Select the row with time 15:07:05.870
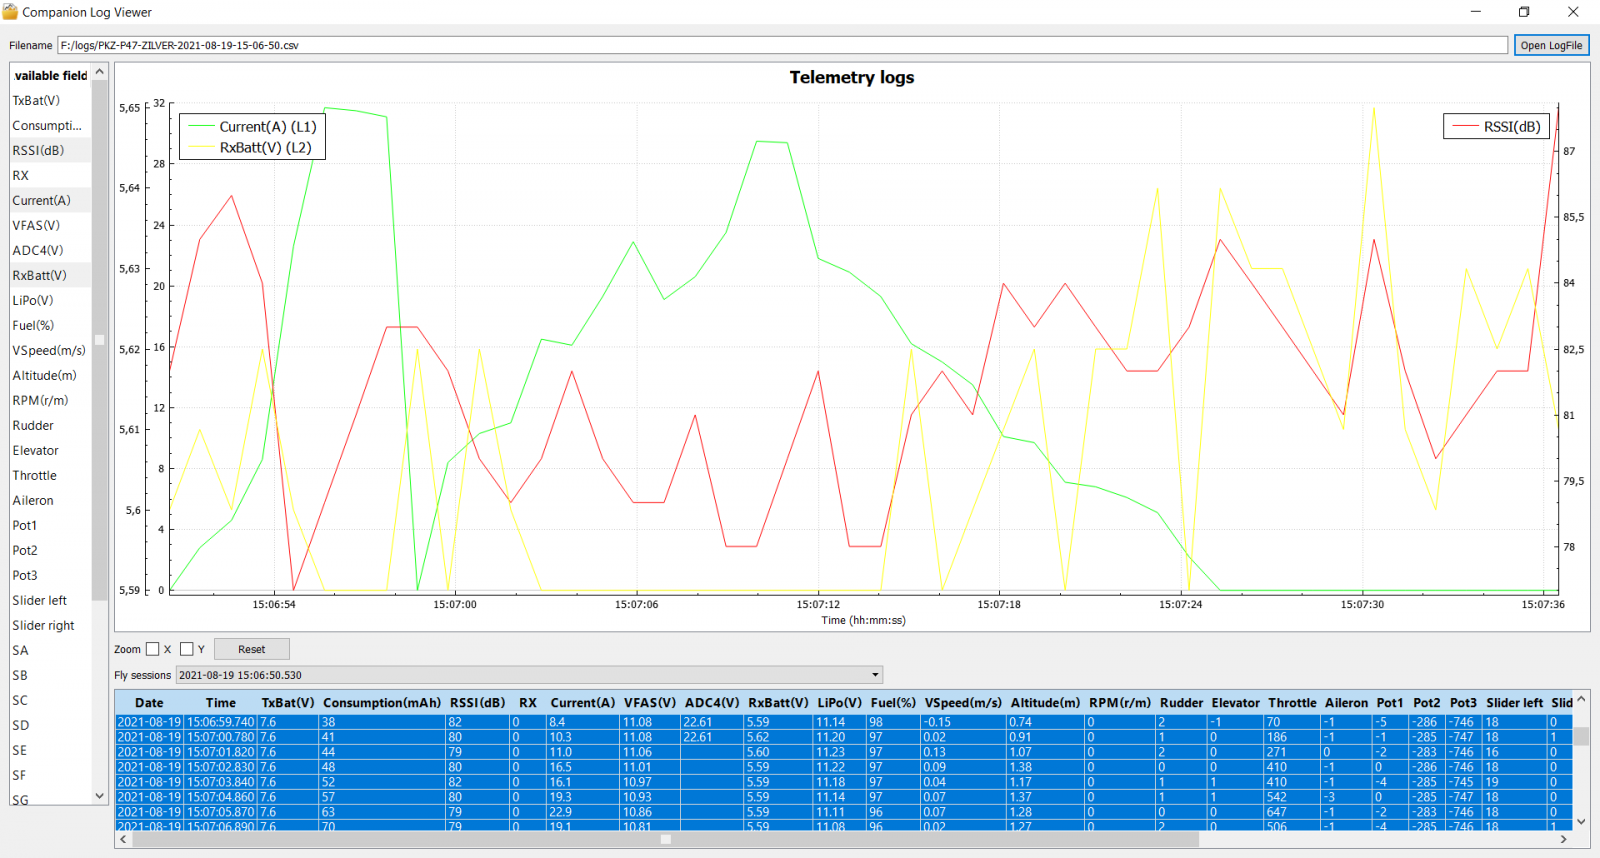1600x858 pixels. (x=844, y=812)
